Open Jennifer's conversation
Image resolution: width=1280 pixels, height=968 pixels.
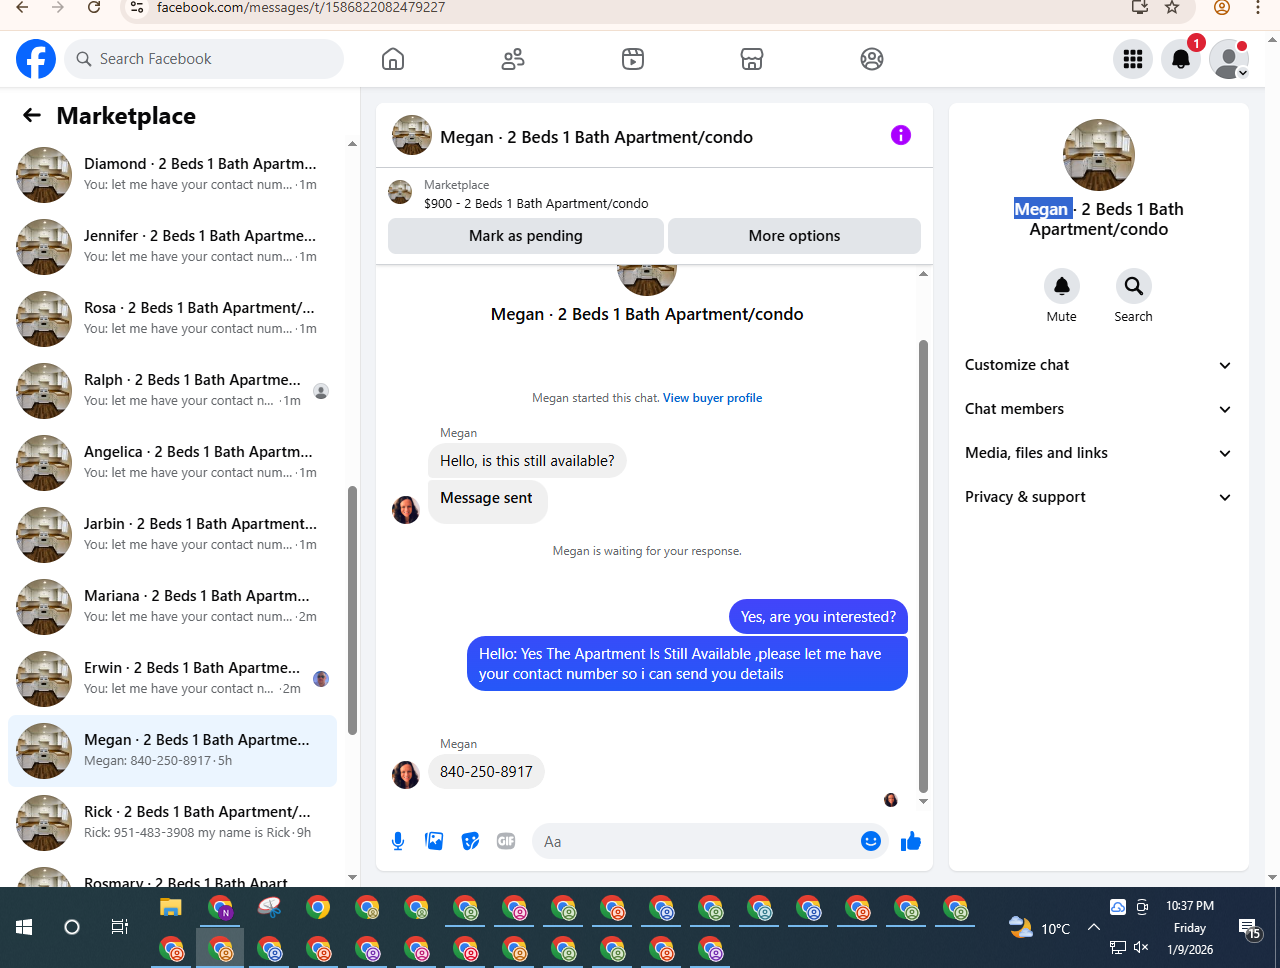(172, 247)
